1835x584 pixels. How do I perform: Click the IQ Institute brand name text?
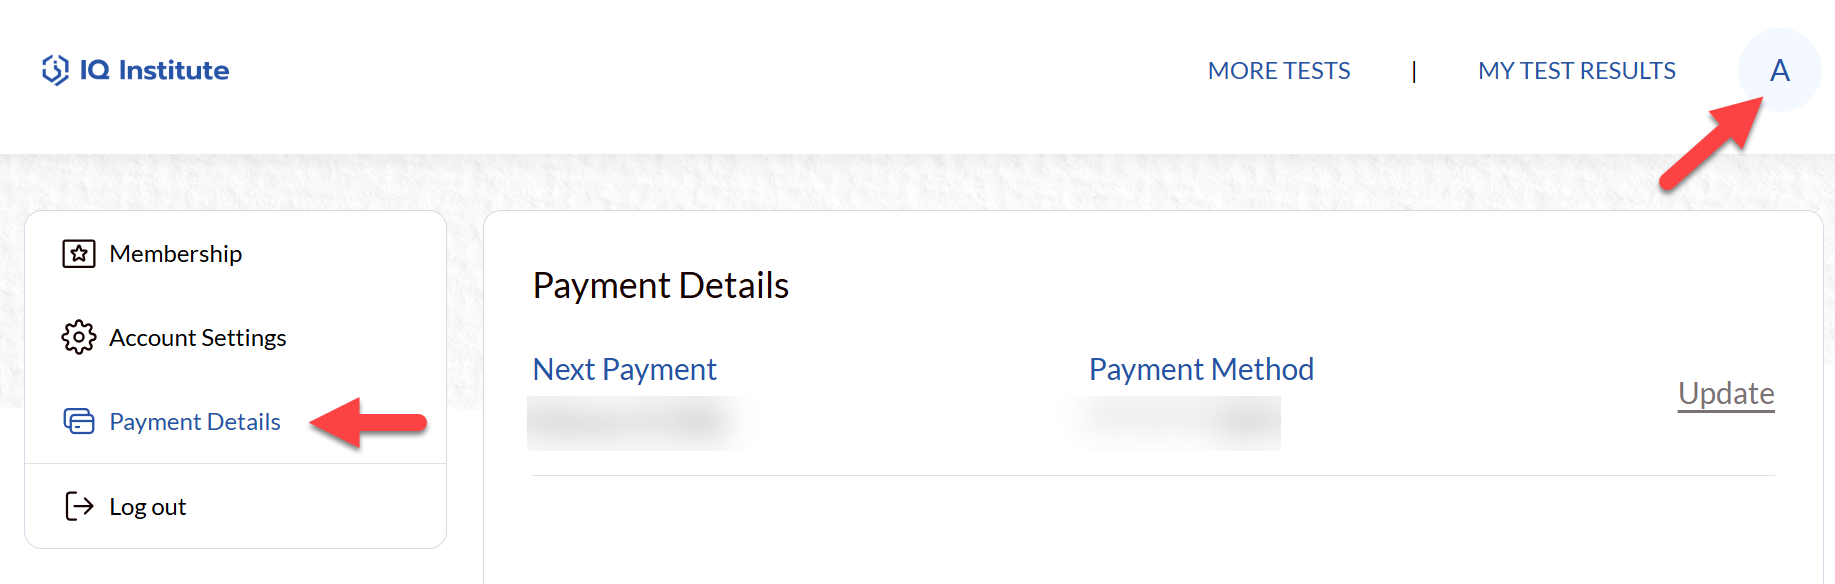tap(154, 70)
